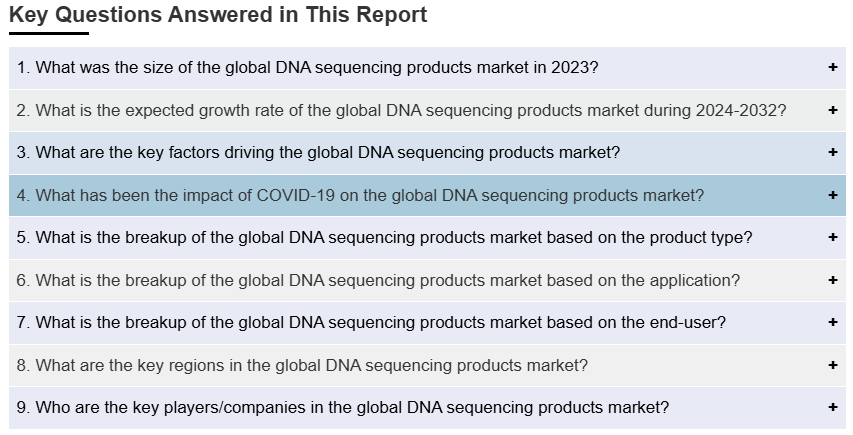853x435 pixels.
Task: Open the breakup based on end-user row
Action: click(x=427, y=322)
